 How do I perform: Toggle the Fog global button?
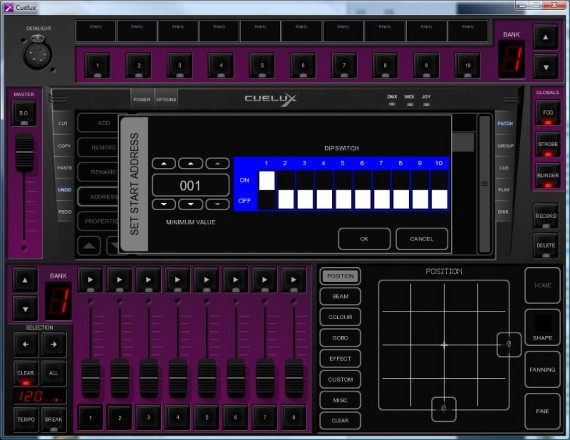click(548, 113)
